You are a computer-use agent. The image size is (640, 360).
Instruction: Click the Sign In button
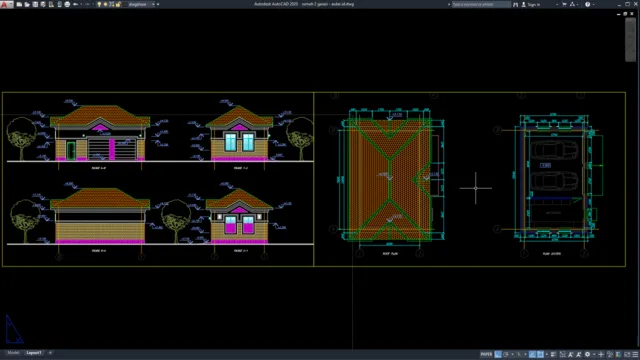(x=531, y=4)
